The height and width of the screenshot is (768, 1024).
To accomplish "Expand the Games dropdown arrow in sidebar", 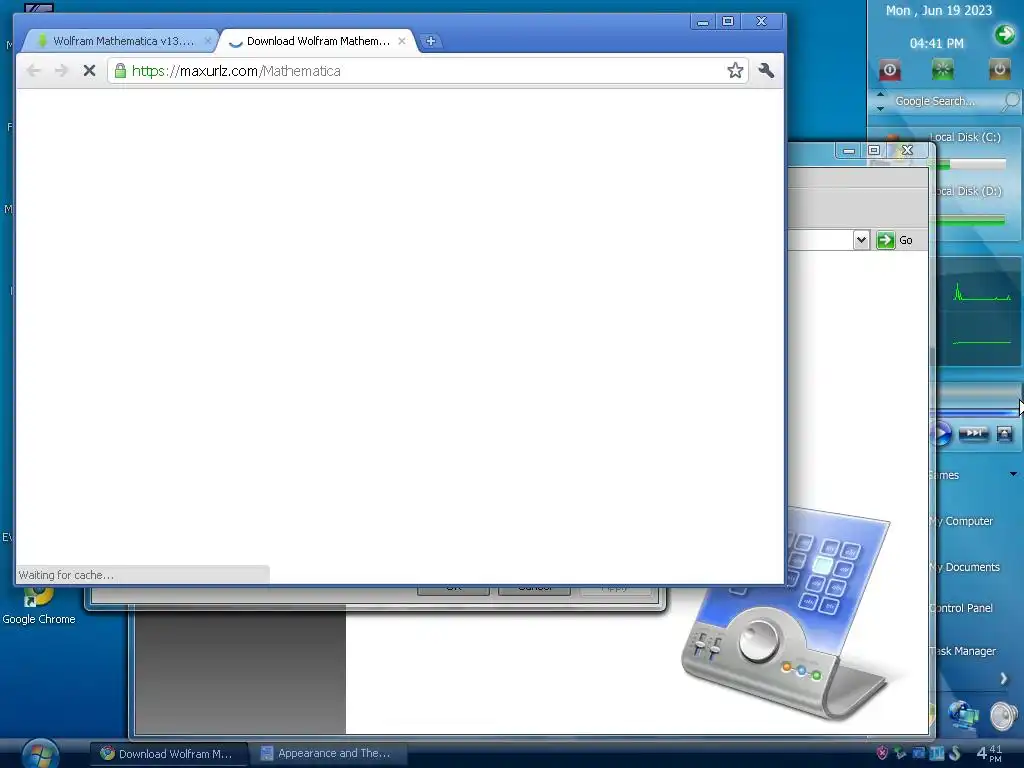I will (x=1014, y=474).
